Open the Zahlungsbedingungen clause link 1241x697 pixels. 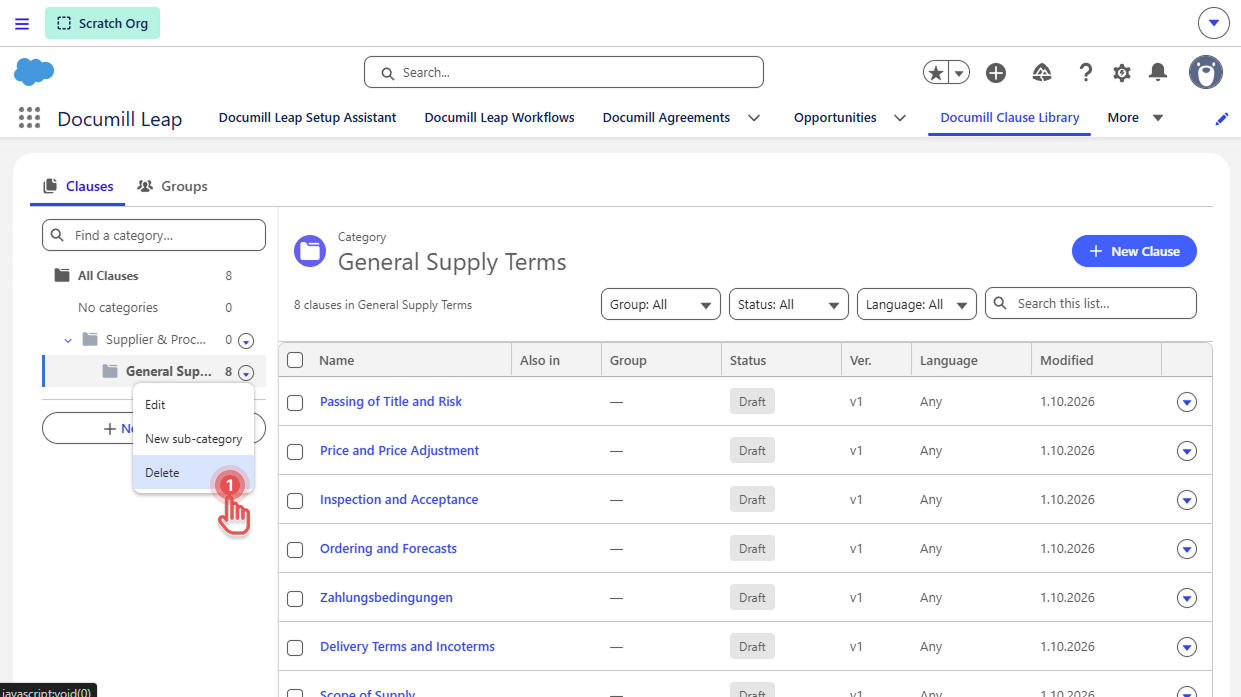click(x=386, y=598)
